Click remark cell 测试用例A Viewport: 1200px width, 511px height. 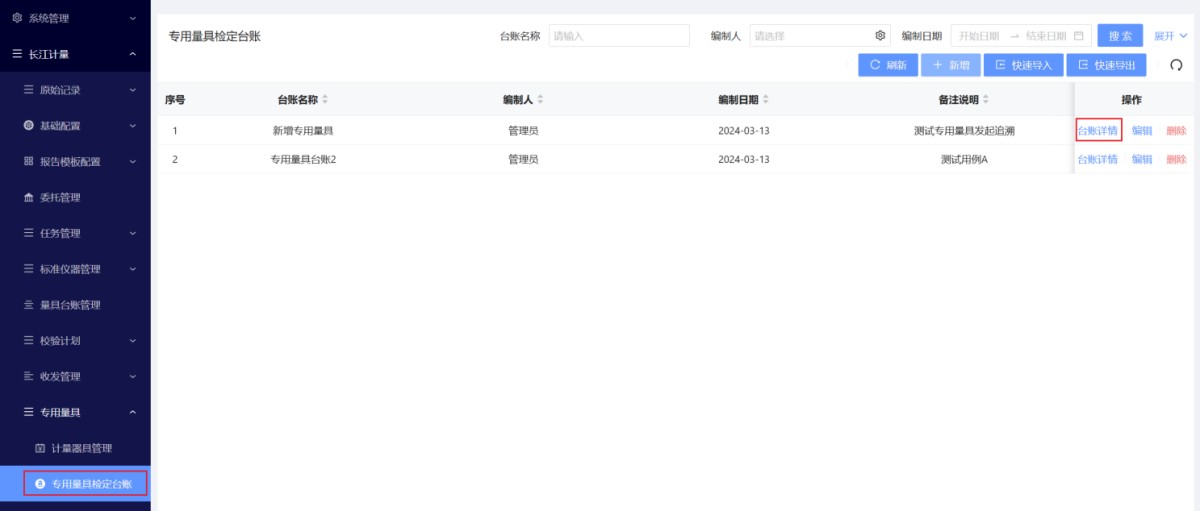coord(964,160)
